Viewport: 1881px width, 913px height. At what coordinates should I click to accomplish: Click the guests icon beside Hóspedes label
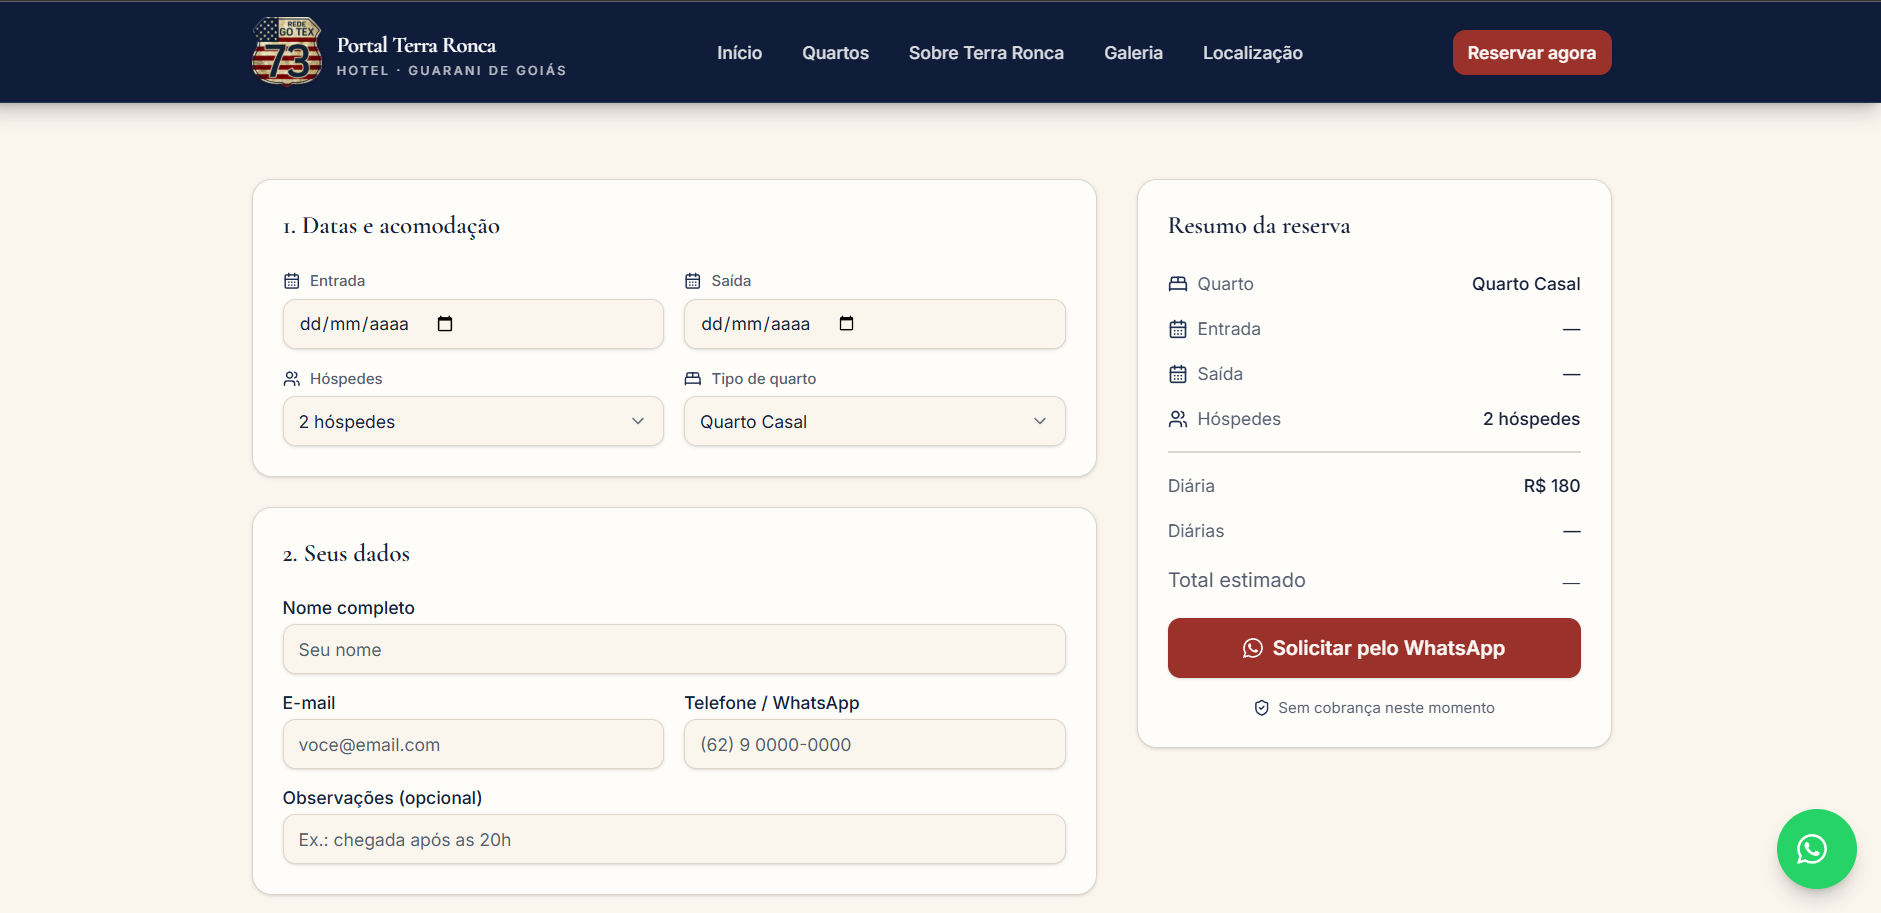tap(292, 379)
